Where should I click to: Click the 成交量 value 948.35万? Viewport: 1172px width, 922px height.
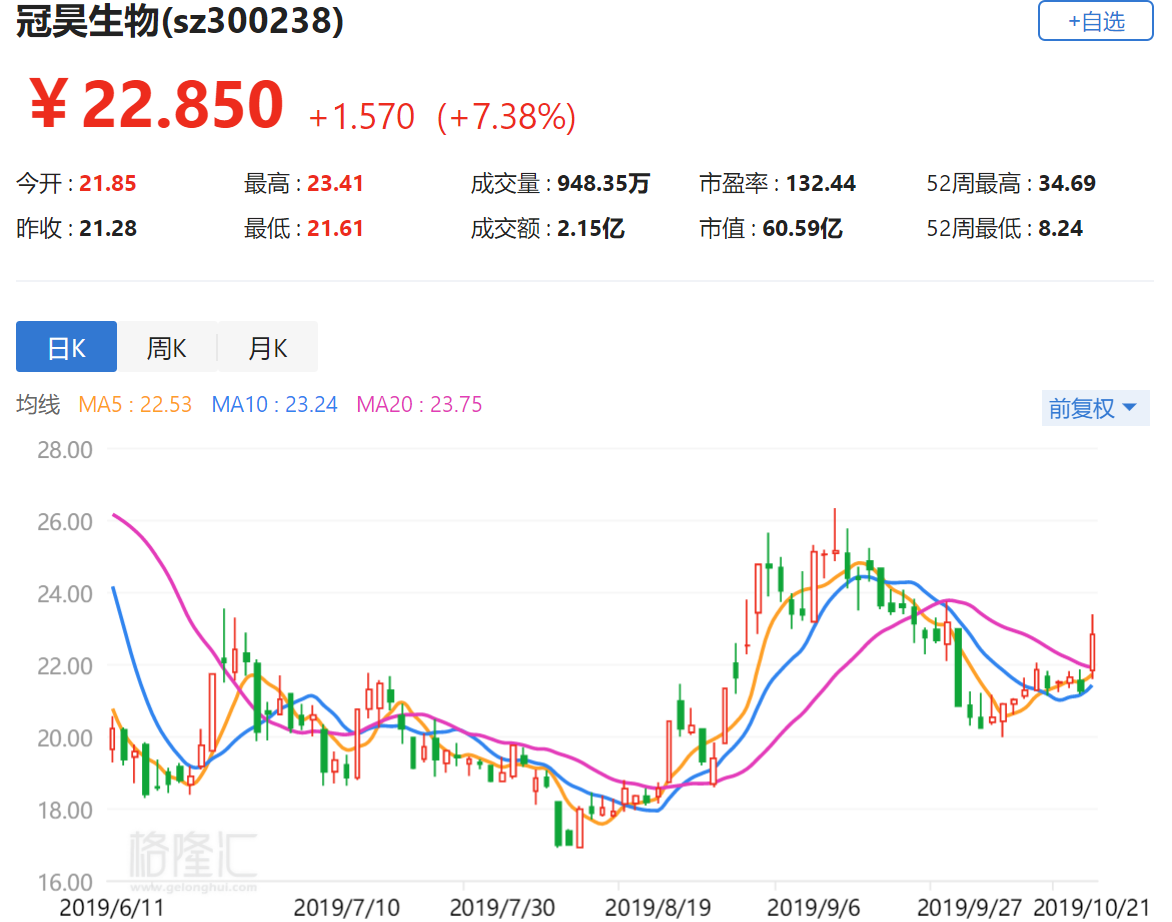[x=603, y=183]
